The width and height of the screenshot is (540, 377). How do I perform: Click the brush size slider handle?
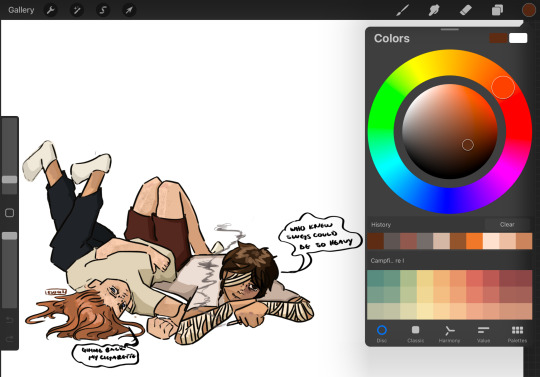pos(10,179)
